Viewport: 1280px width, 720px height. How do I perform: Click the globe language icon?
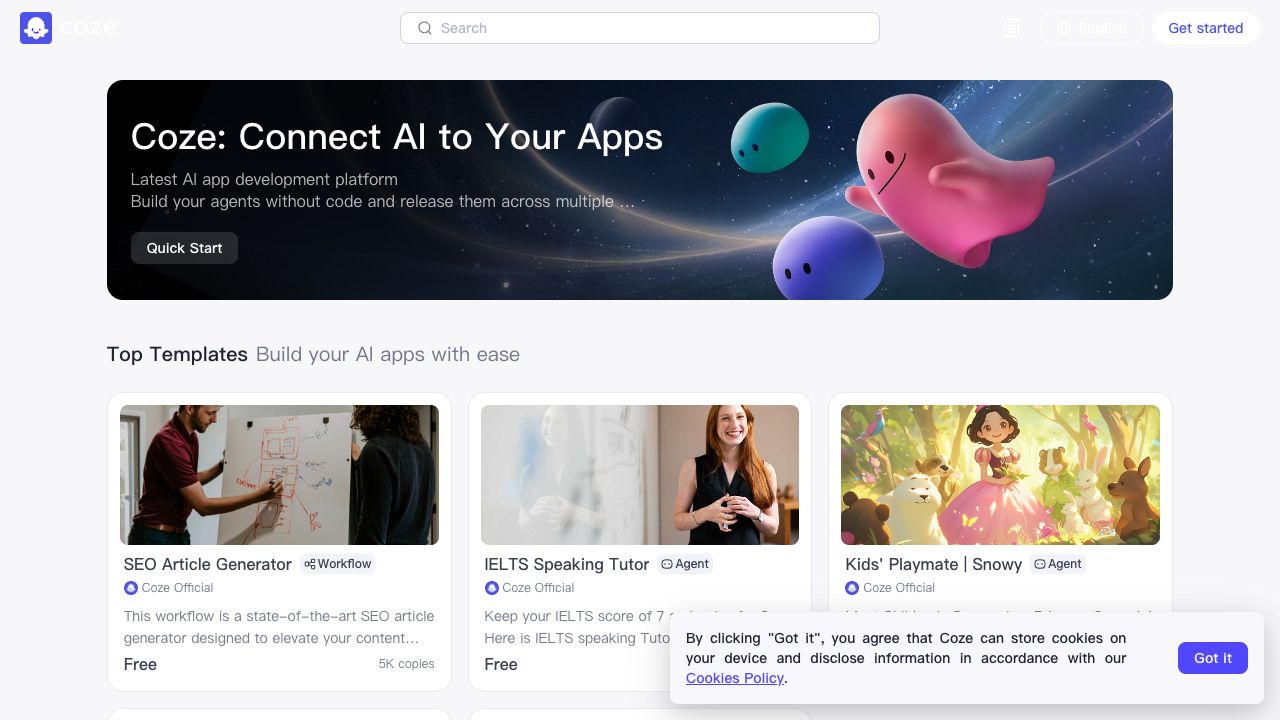point(1064,28)
